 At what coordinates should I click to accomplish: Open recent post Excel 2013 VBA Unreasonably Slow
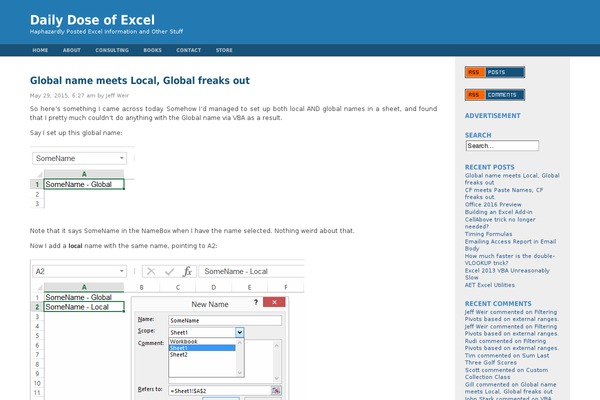[507, 274]
